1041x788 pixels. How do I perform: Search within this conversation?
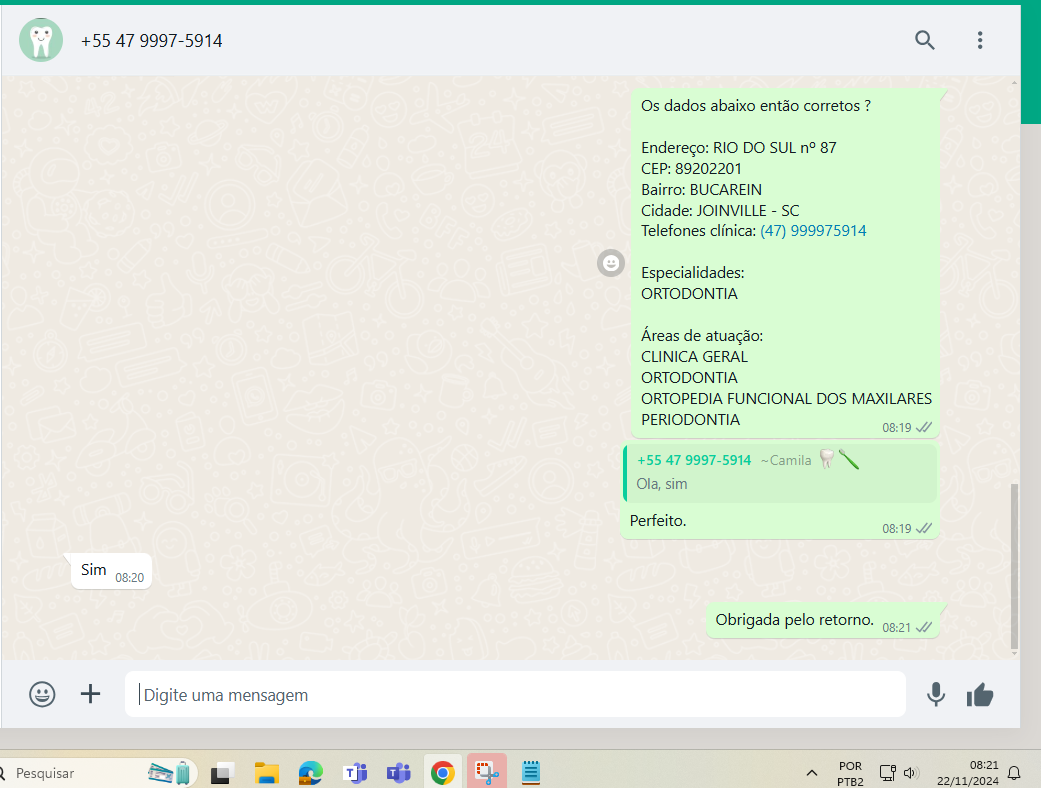[x=924, y=40]
